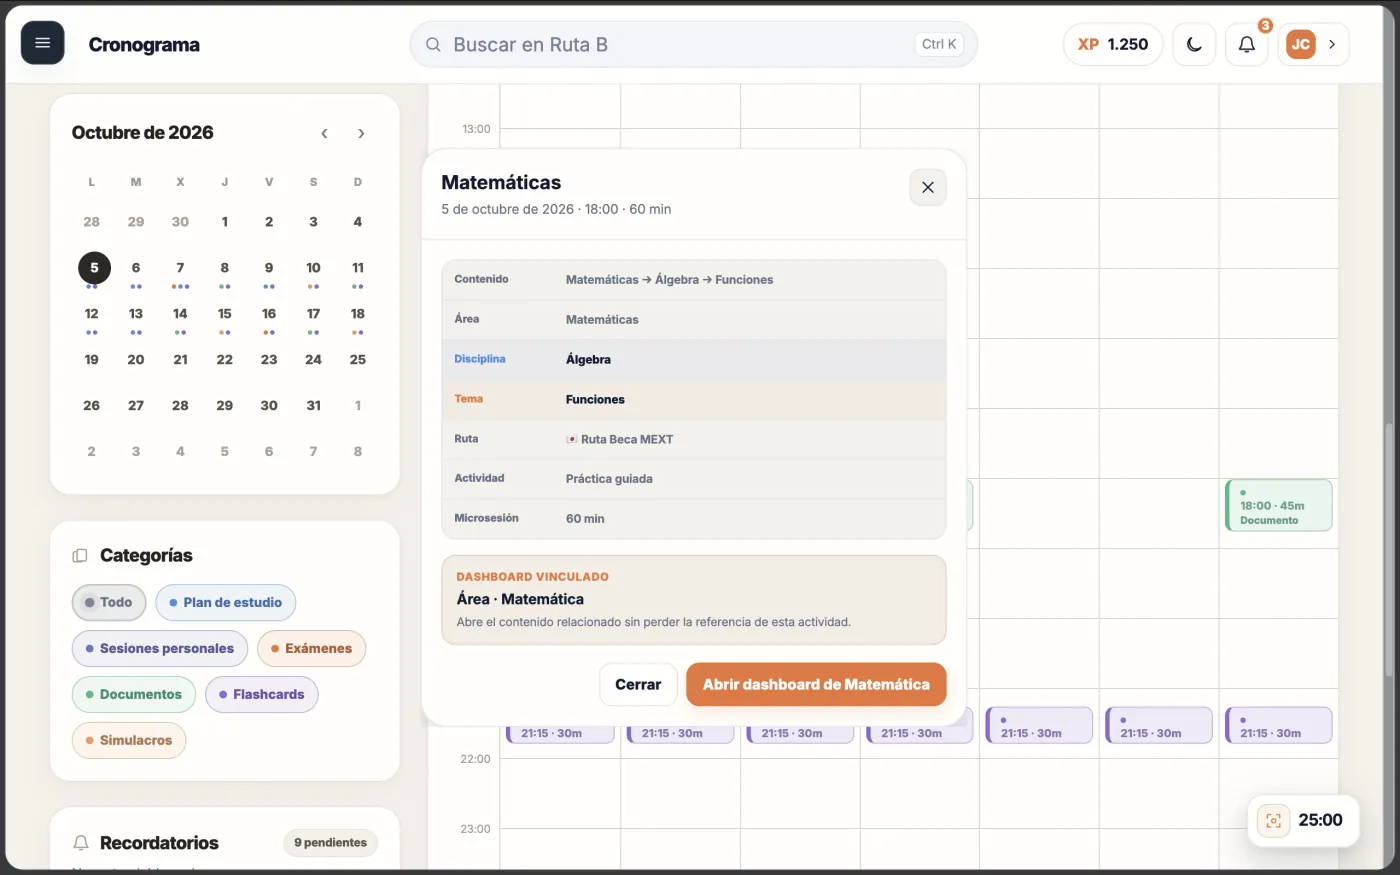The width and height of the screenshot is (1400, 875).
Task: Click the Ctrl K shortcut badge
Action: tap(939, 44)
